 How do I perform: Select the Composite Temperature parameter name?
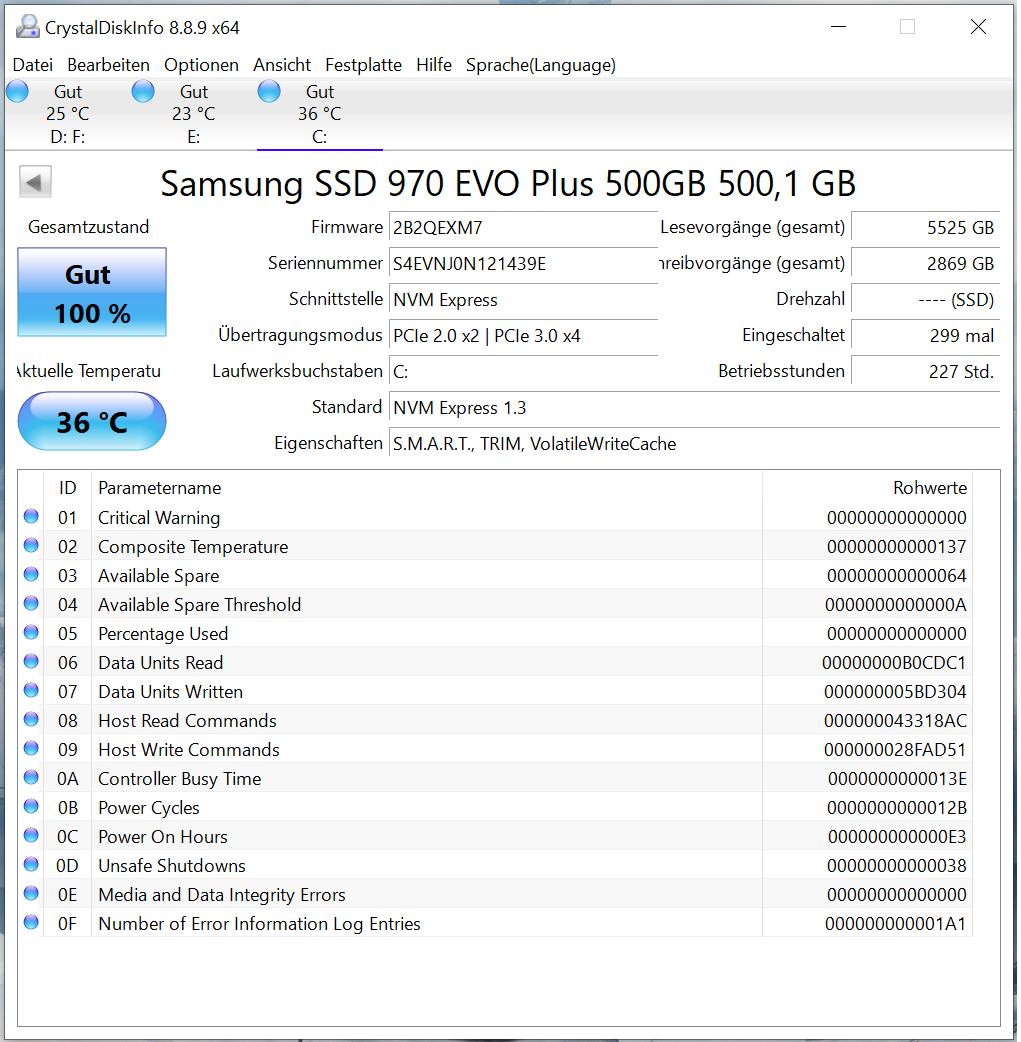tap(193, 547)
